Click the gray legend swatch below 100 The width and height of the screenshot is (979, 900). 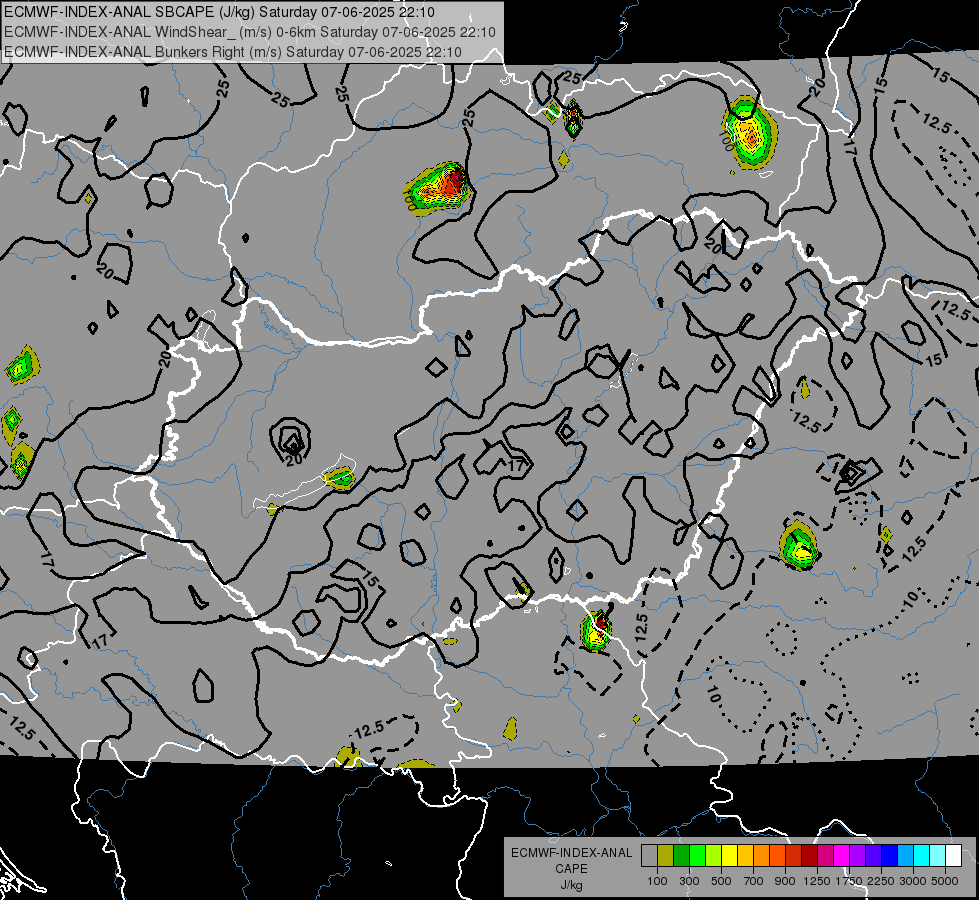point(649,855)
